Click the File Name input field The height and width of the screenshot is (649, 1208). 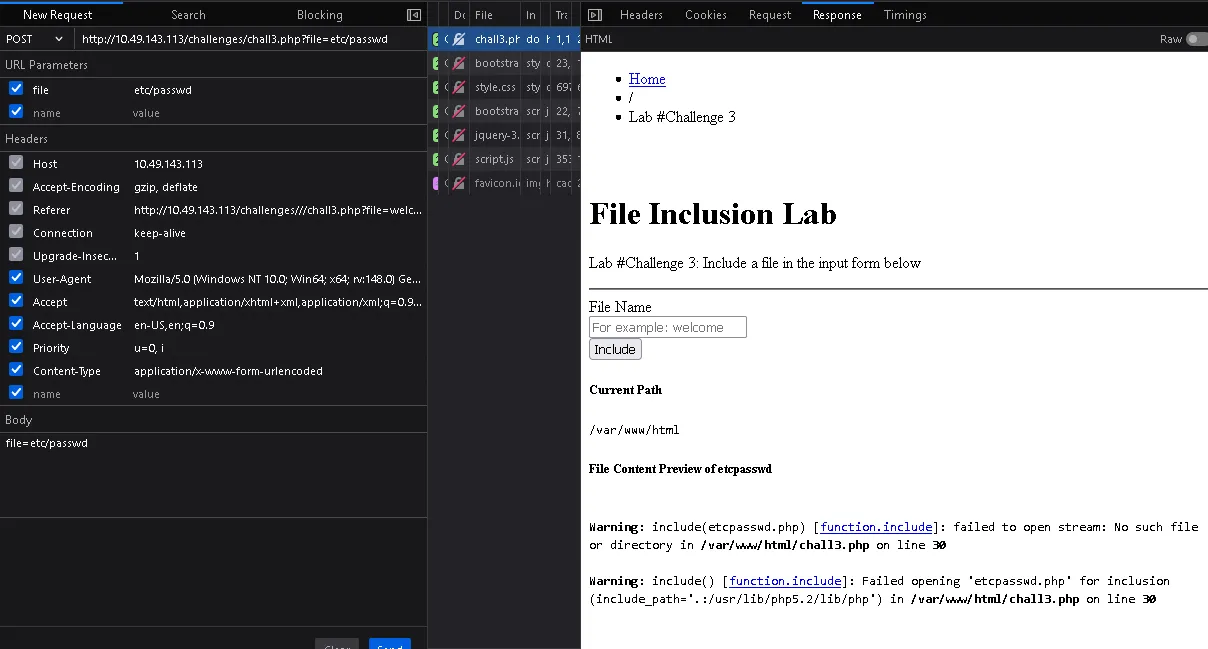pyautogui.click(x=667, y=327)
